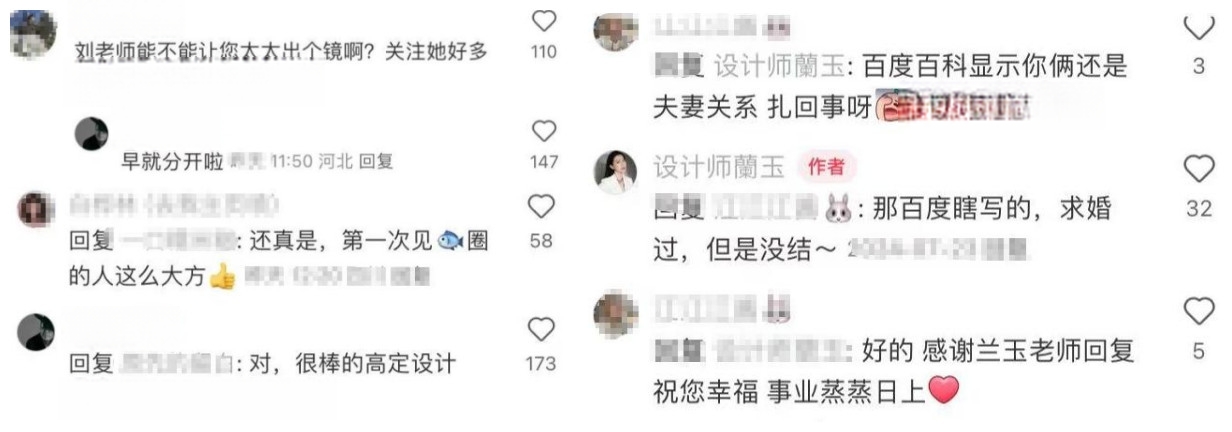Like the comment asking 刘老师 about his wife
This screenshot has height=432, width=1232.
(x=541, y=20)
